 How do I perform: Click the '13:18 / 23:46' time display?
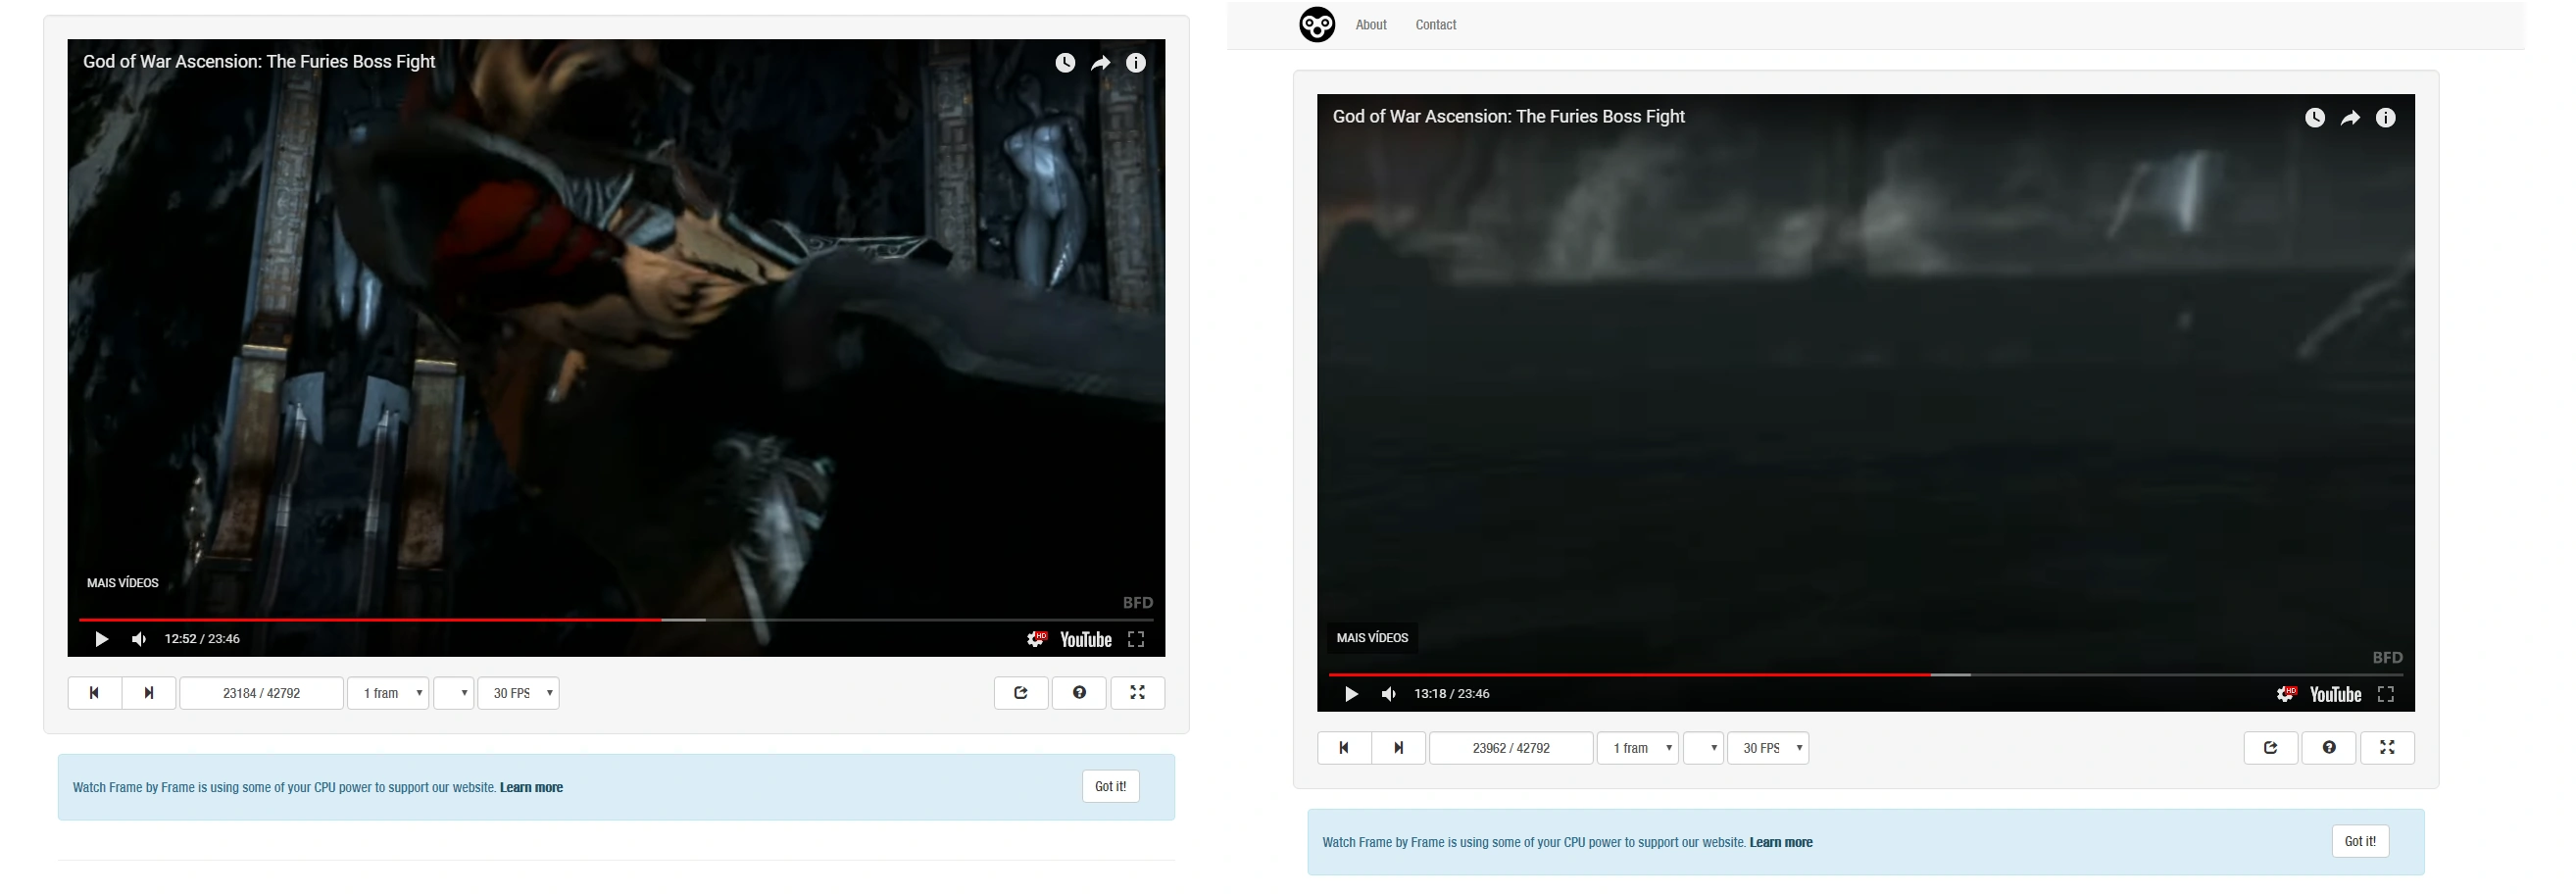tap(1452, 694)
